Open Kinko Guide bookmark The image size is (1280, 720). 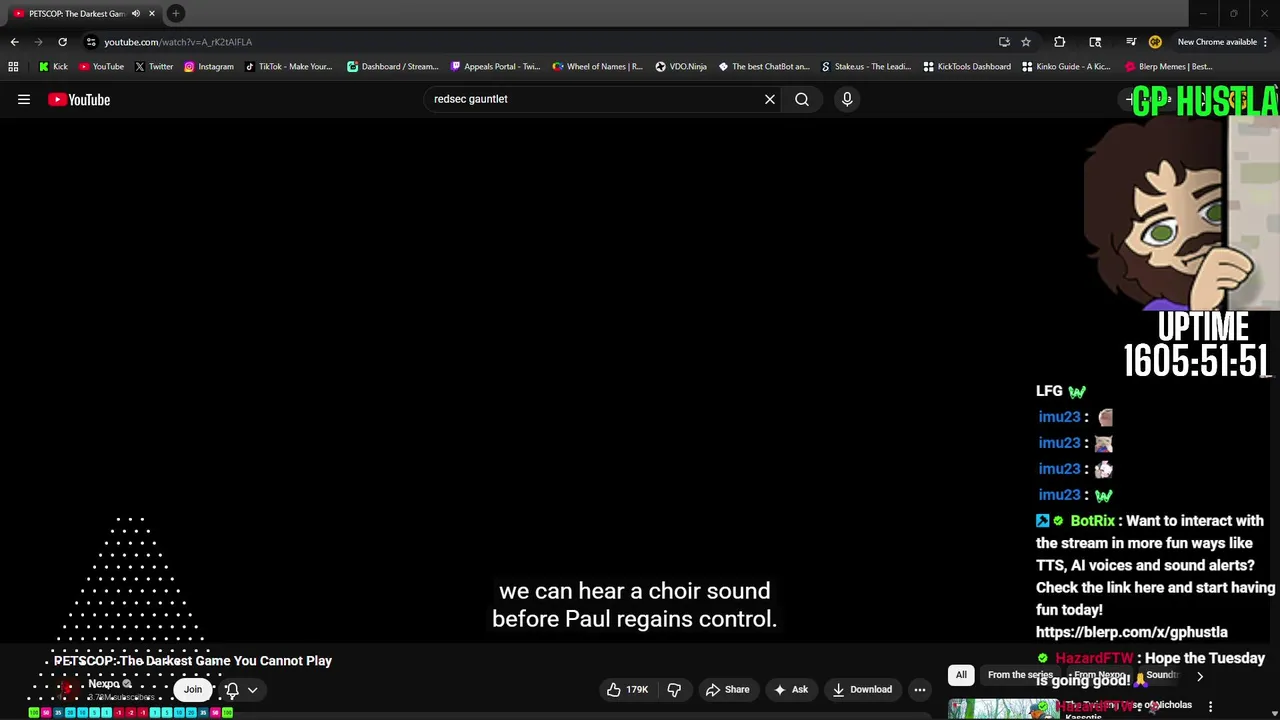tap(1066, 67)
